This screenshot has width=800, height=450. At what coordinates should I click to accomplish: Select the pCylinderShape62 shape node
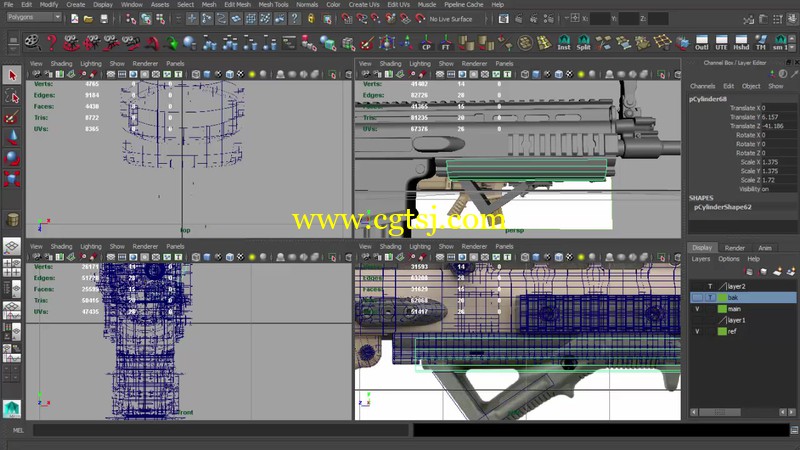point(722,207)
